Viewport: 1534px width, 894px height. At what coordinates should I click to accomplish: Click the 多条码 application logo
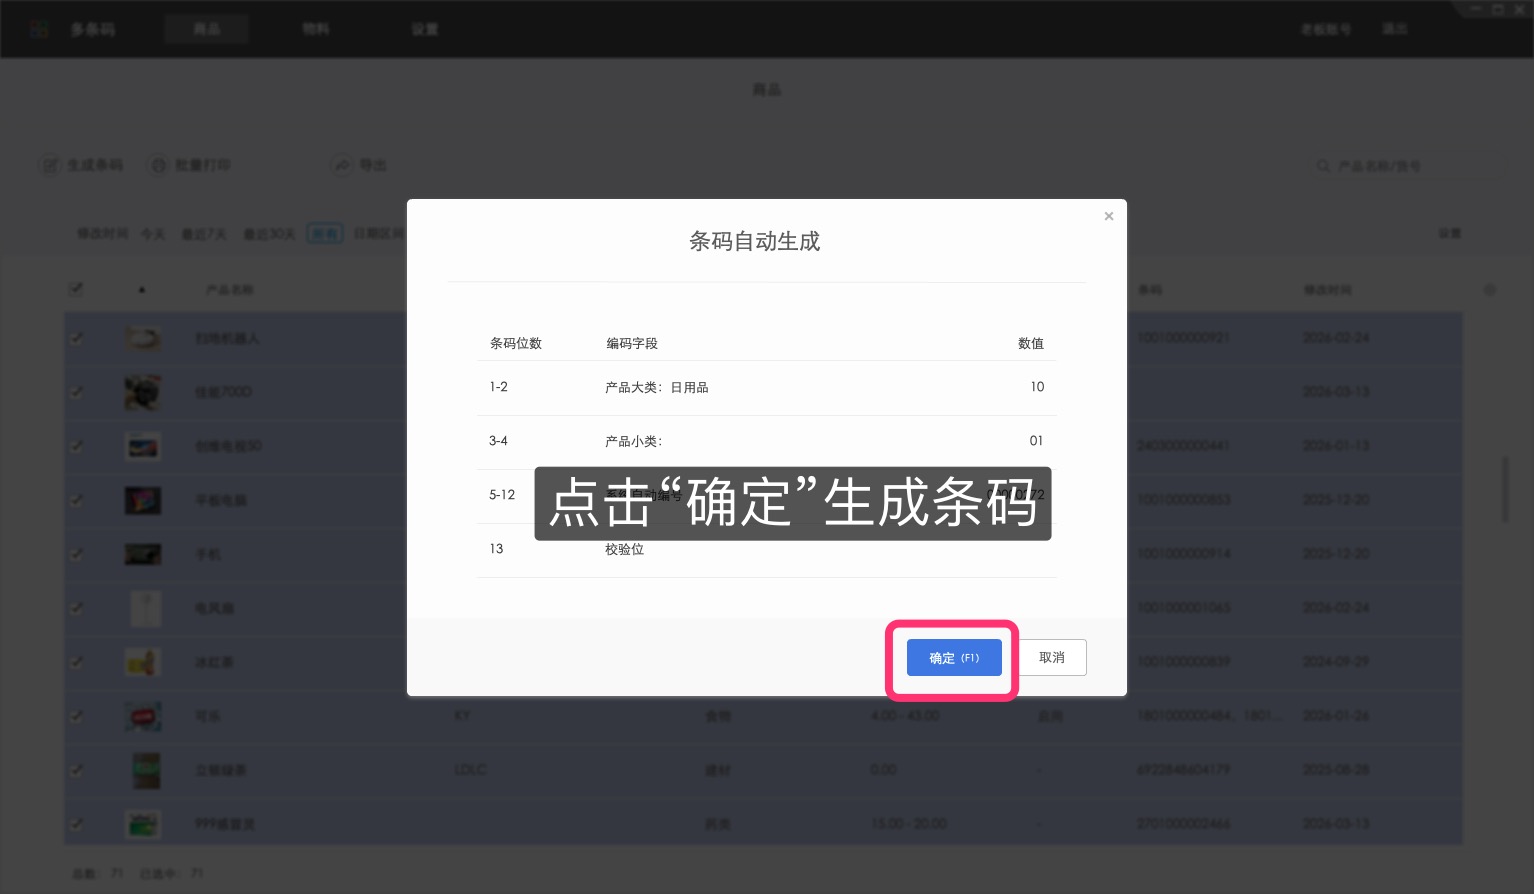[39, 29]
